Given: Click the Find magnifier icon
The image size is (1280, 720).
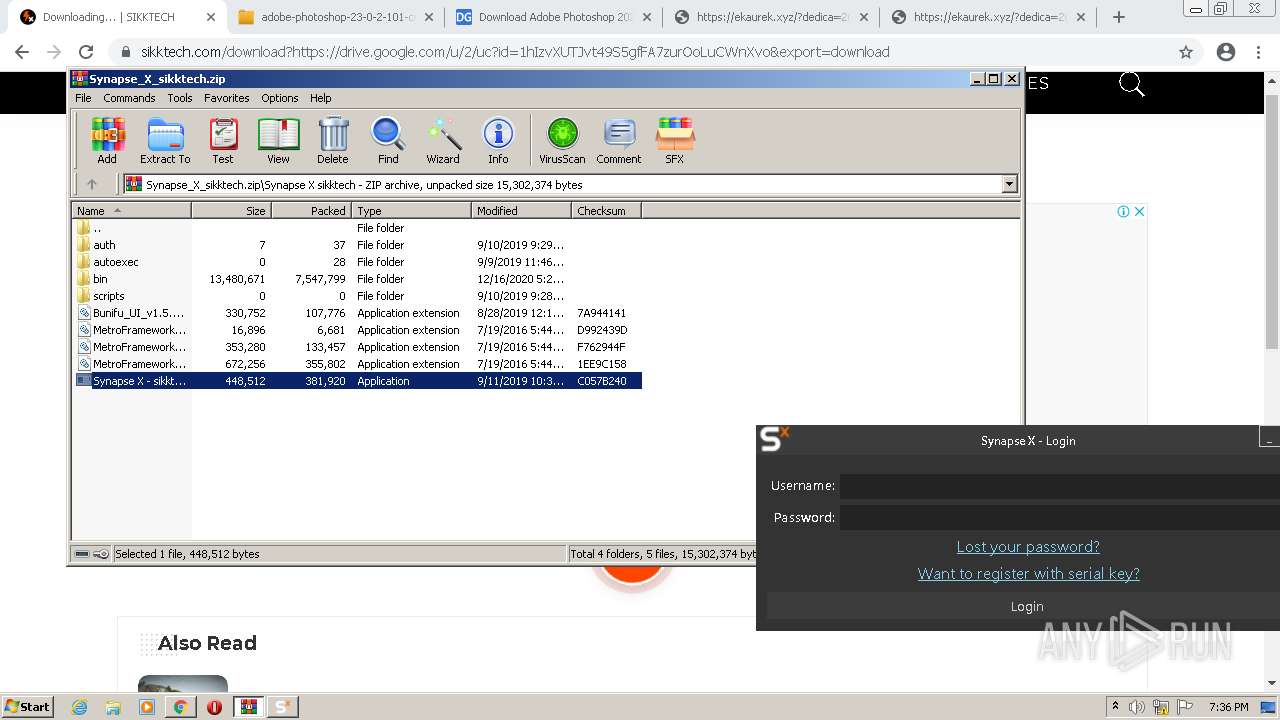Looking at the screenshot, I should tap(388, 140).
